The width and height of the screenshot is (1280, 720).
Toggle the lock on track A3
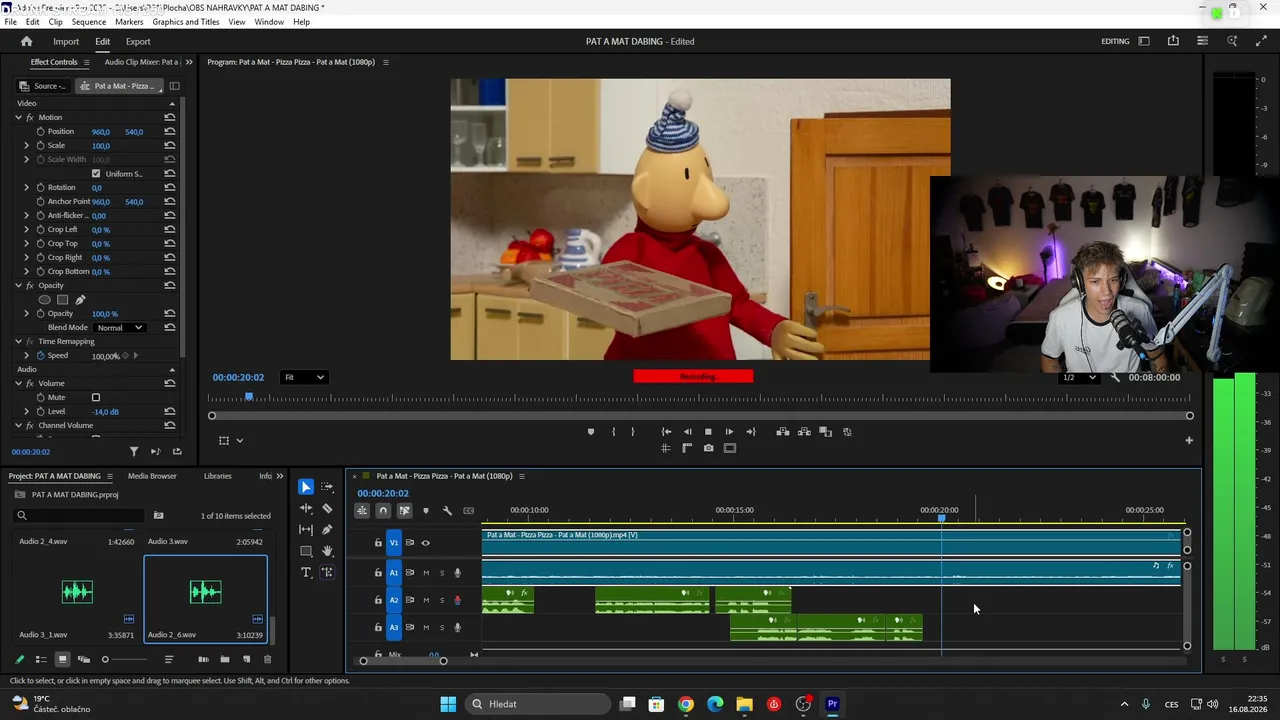378,627
